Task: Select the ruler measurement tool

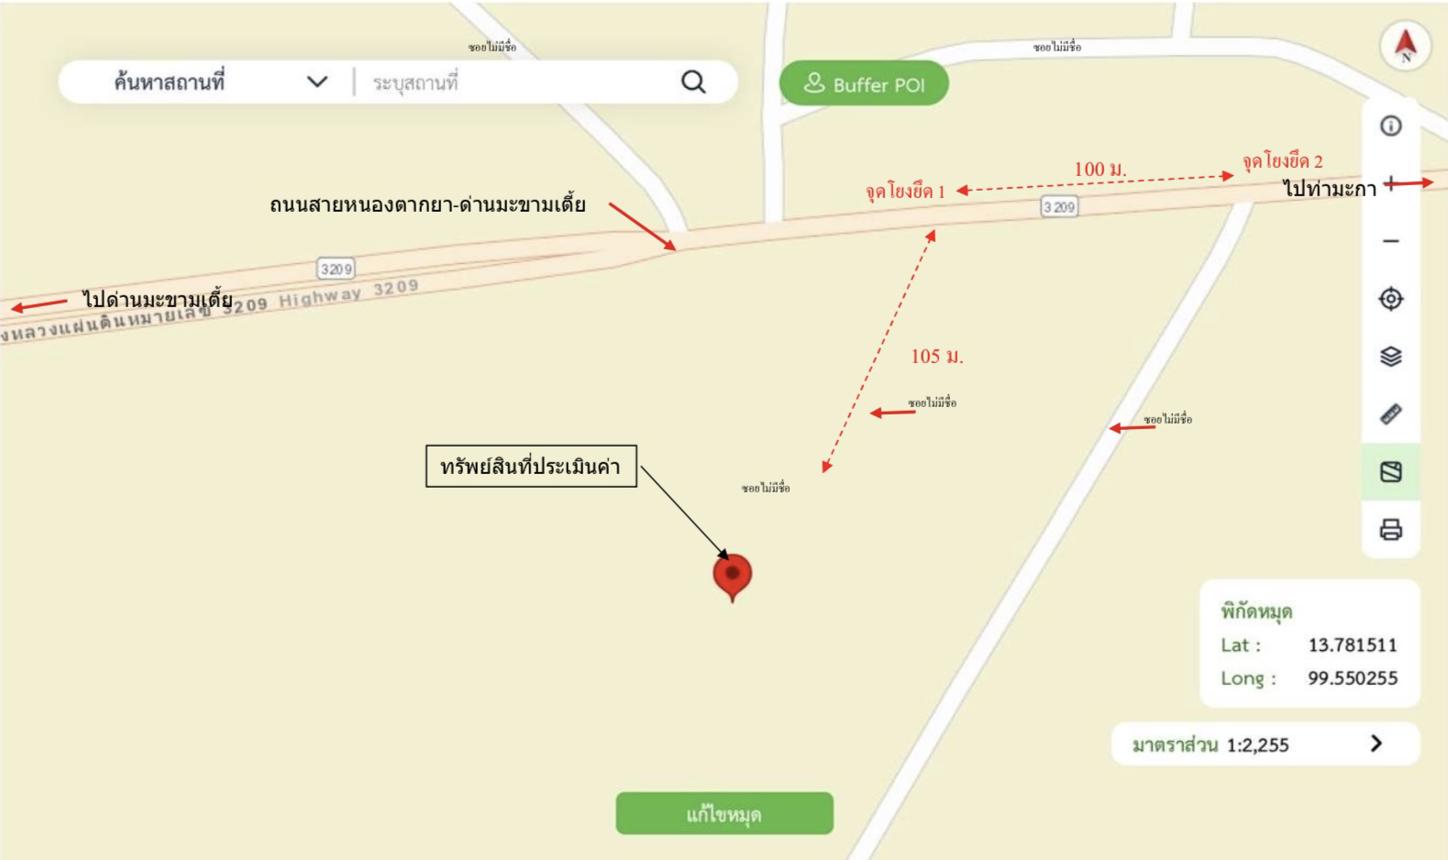Action: (x=1391, y=414)
